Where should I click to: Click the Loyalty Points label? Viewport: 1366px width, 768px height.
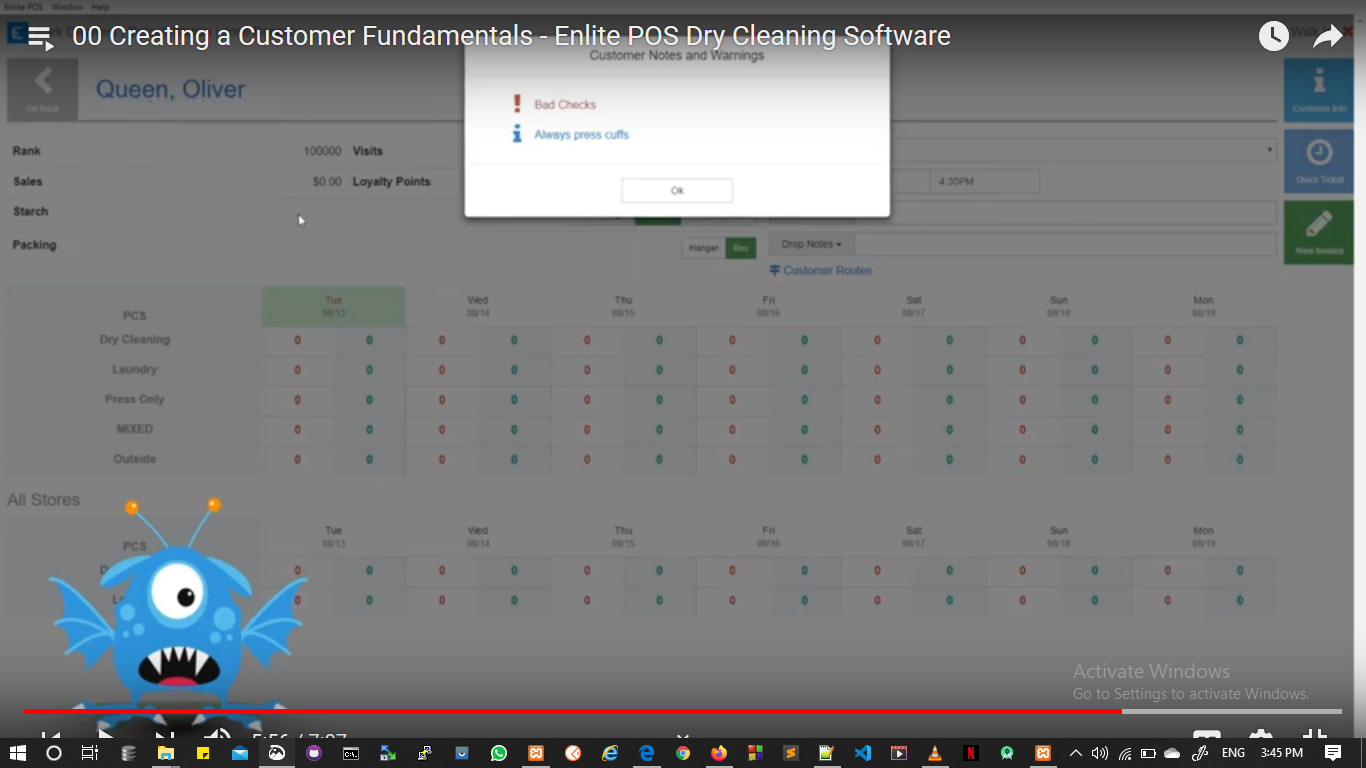pyautogui.click(x=391, y=182)
